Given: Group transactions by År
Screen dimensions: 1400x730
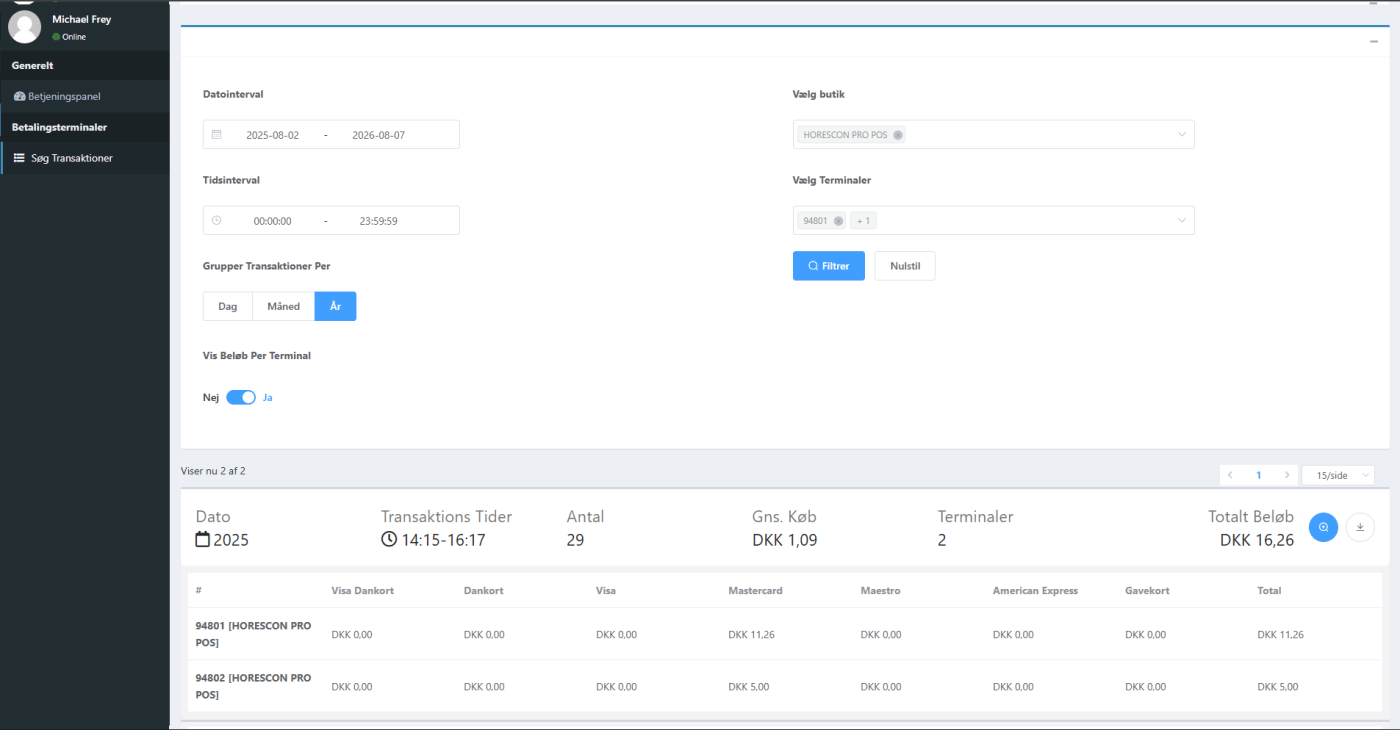Looking at the screenshot, I should (x=335, y=306).
